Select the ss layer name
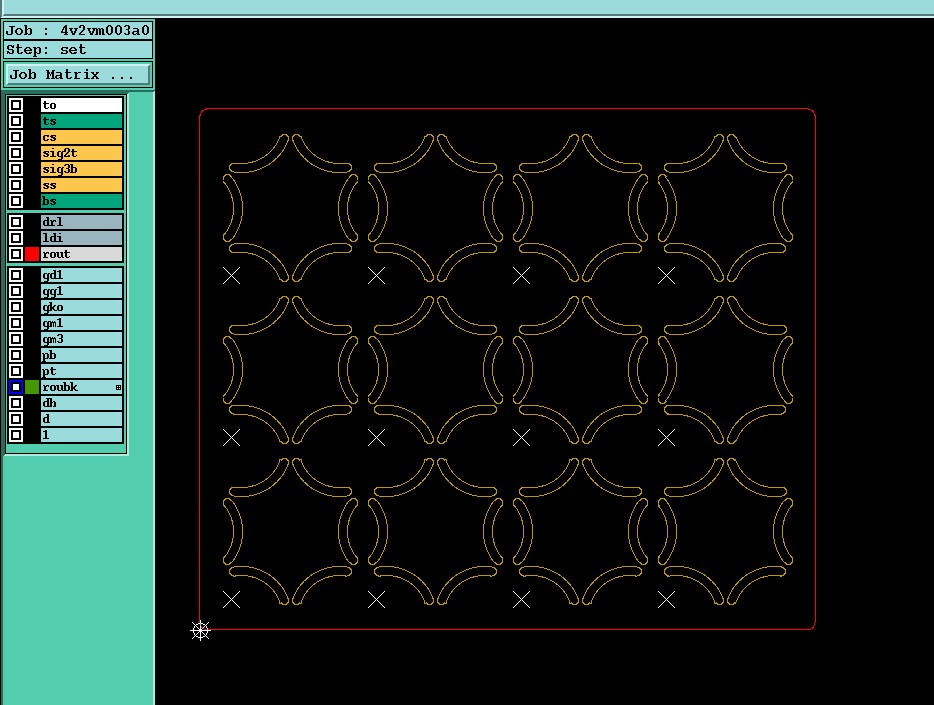Viewport: 934px width, 705px height. pos(82,185)
